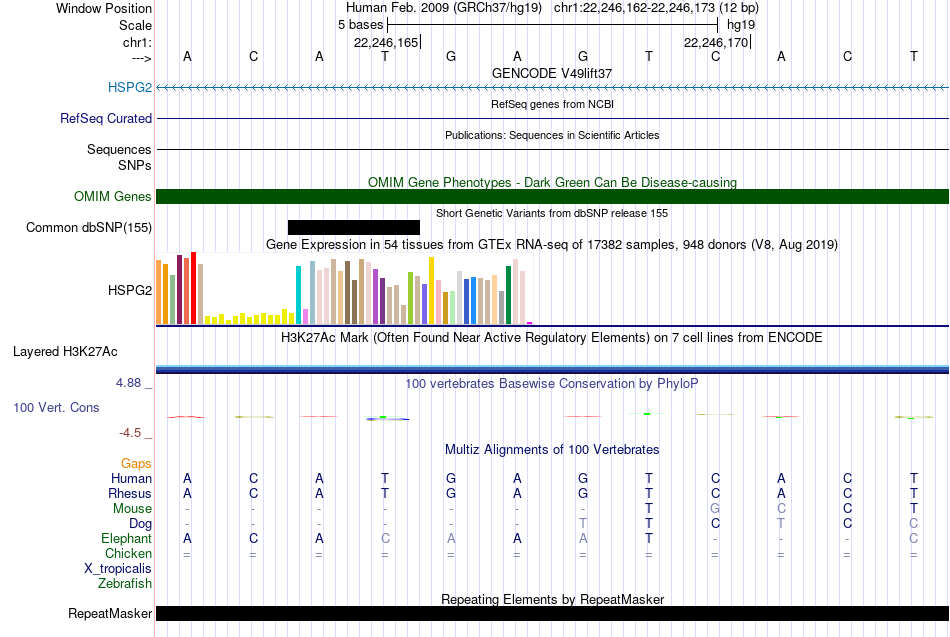The image size is (950, 637).
Task: Click the tall red bar in GTEx chart
Action: 193,288
